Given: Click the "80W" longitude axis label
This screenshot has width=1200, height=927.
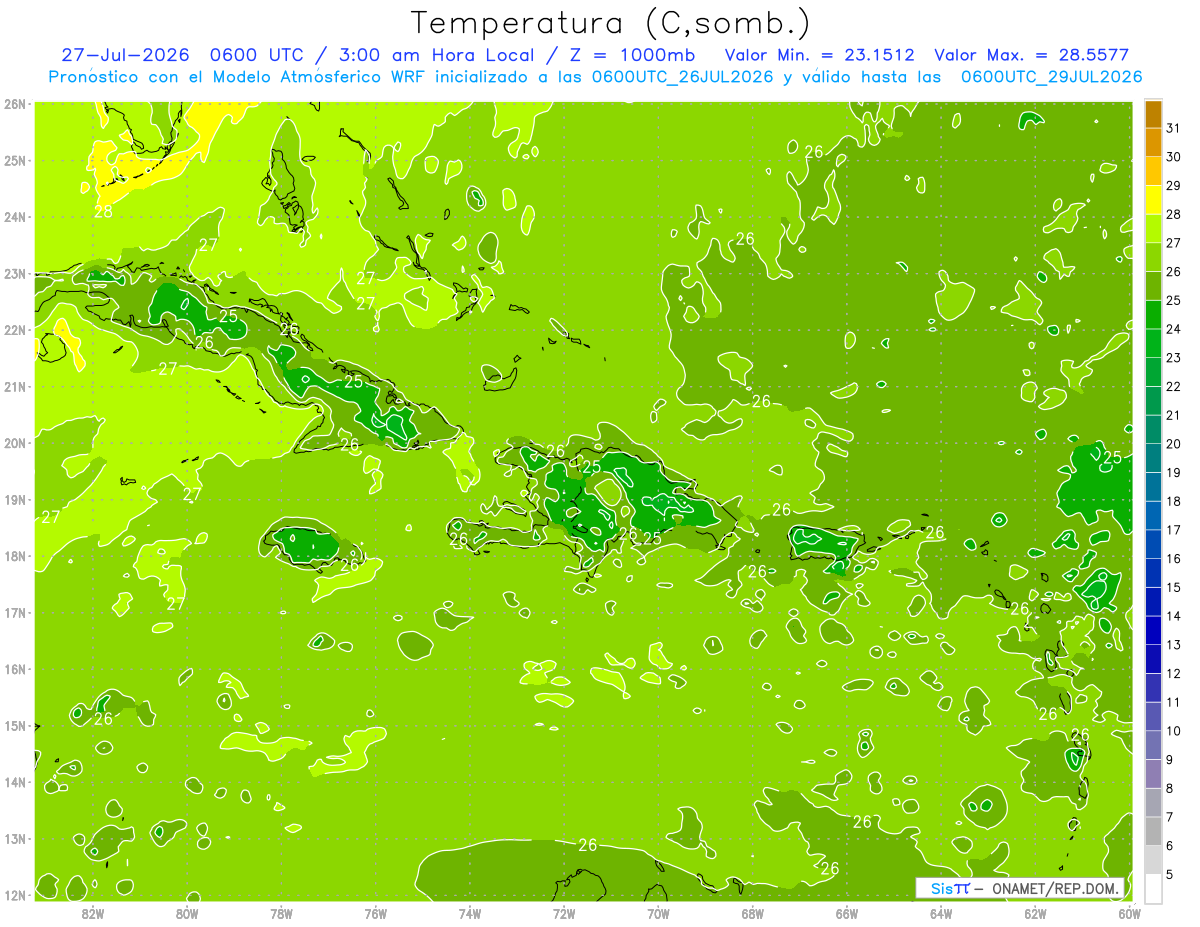Looking at the screenshot, I should pos(187,913).
